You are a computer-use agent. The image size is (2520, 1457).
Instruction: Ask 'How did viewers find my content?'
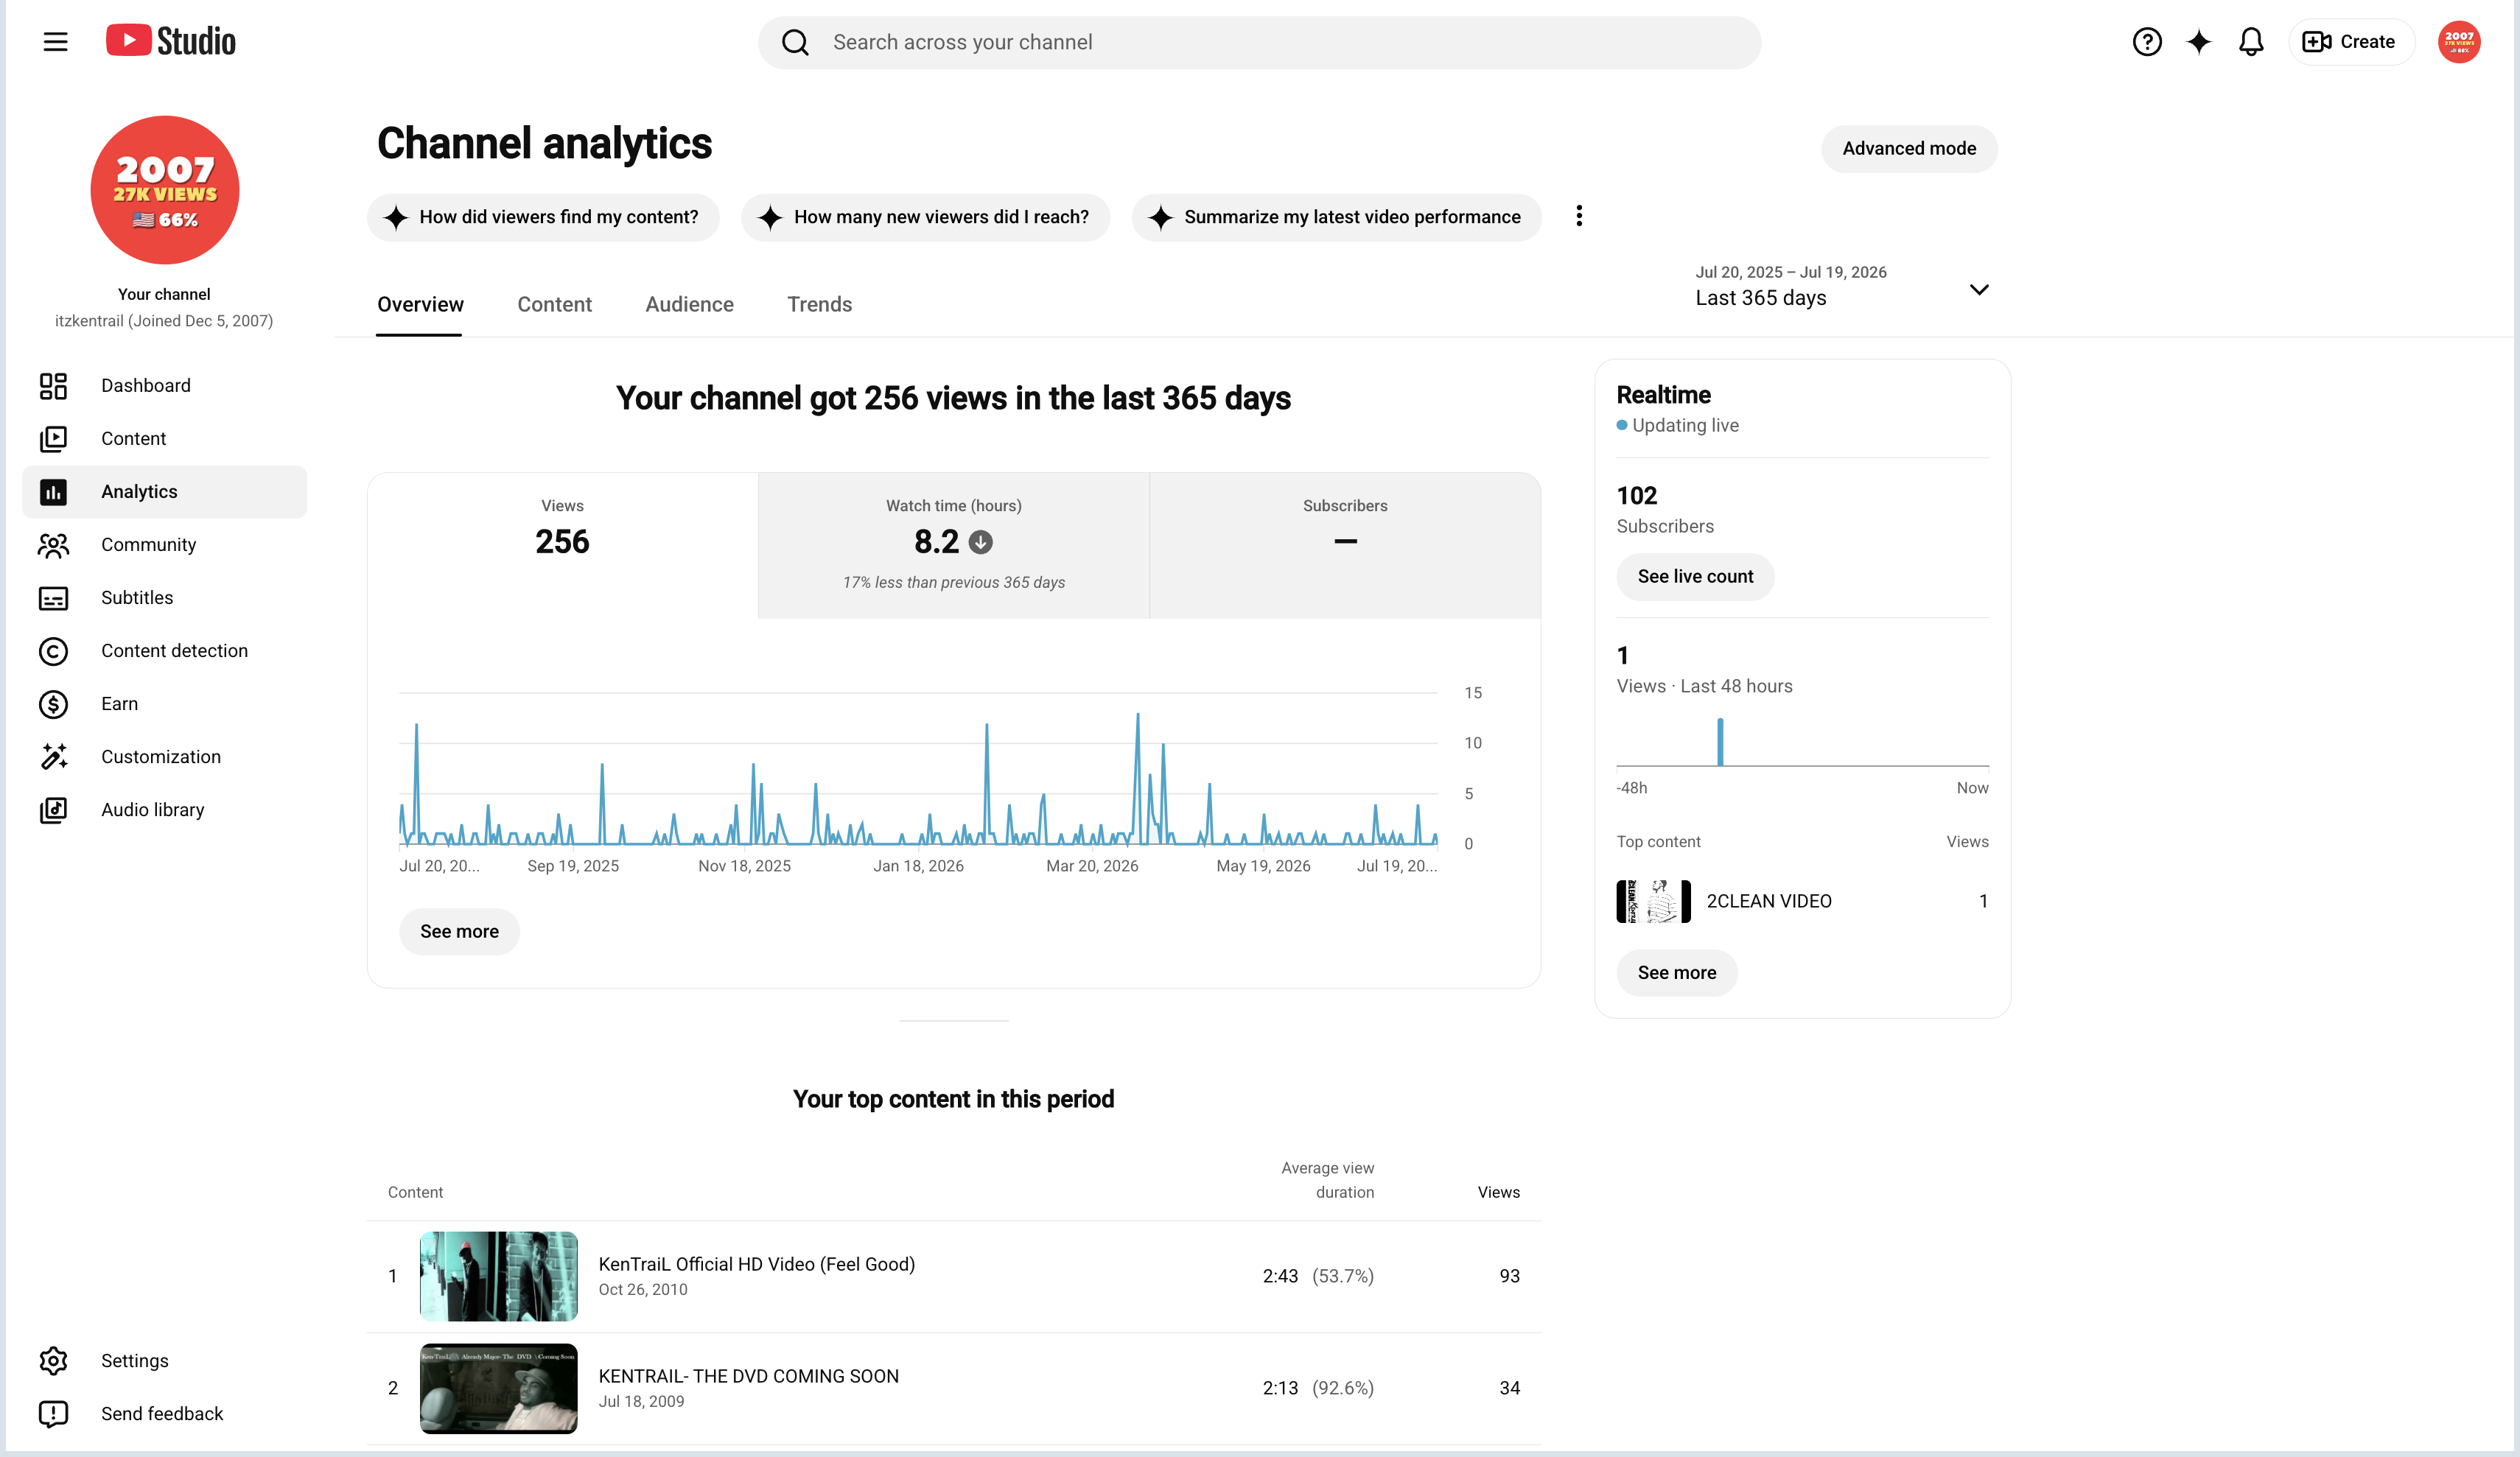click(543, 217)
